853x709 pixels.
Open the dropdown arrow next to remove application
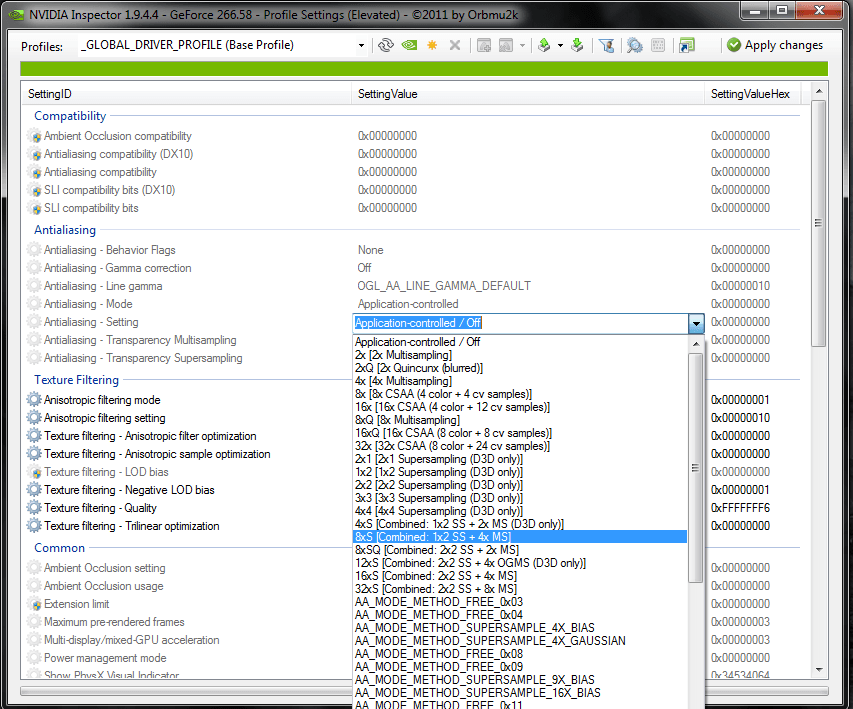coord(522,46)
